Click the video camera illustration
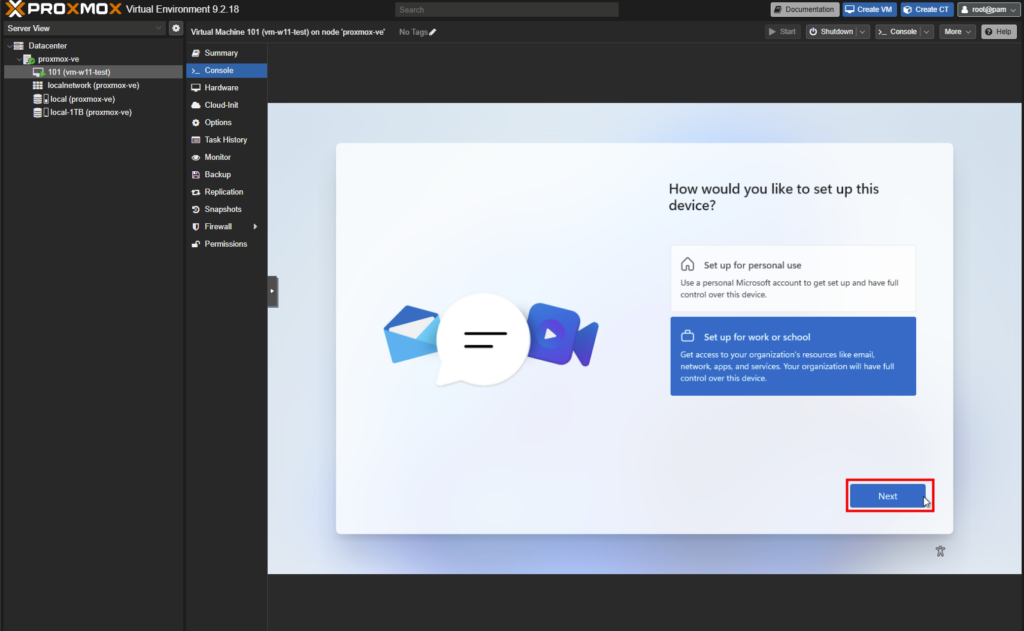Image resolution: width=1024 pixels, height=631 pixels. point(562,334)
